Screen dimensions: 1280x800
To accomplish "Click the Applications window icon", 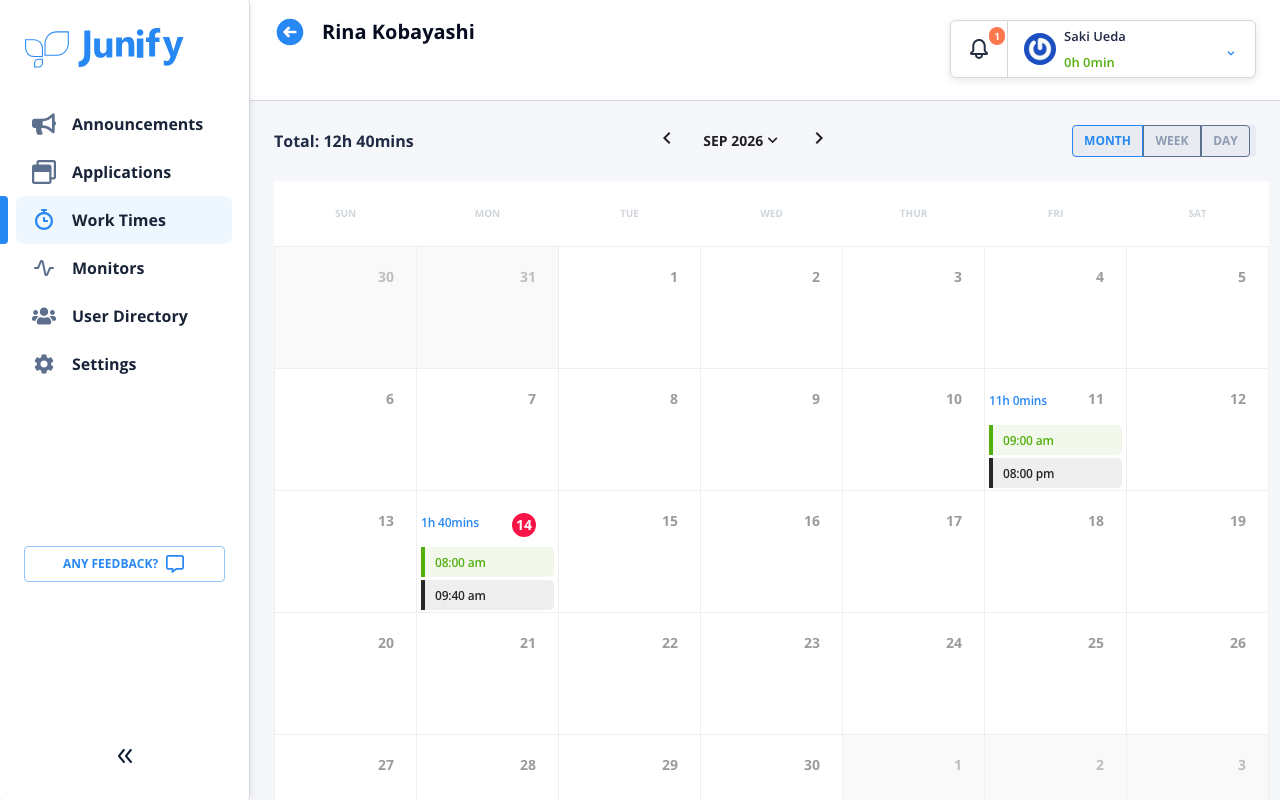I will coord(44,172).
